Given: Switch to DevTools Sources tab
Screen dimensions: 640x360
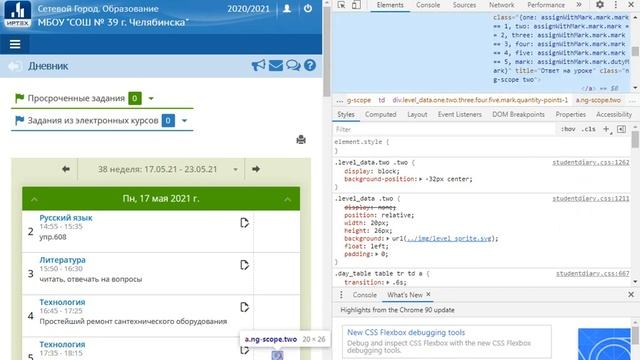Looking at the screenshot, I should click(464, 5).
